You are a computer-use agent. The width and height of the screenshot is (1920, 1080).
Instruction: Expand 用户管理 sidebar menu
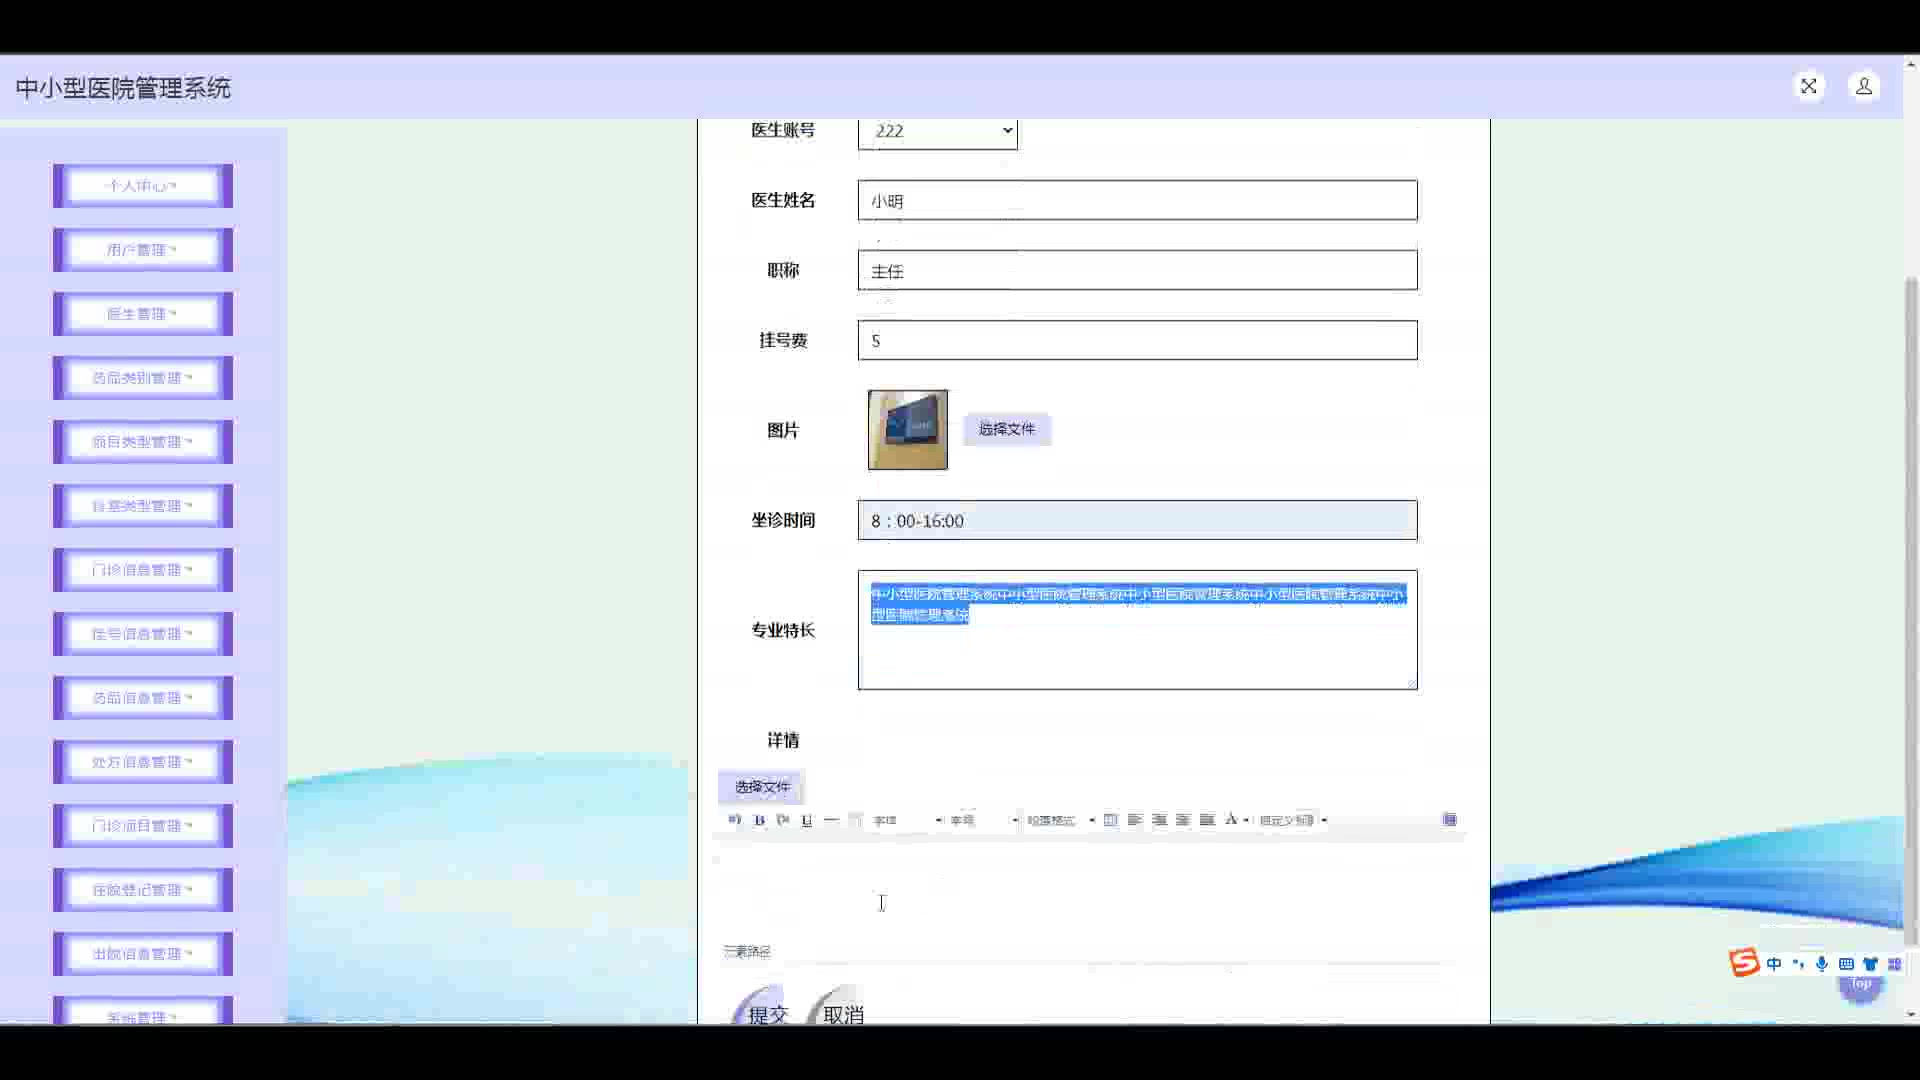[143, 250]
